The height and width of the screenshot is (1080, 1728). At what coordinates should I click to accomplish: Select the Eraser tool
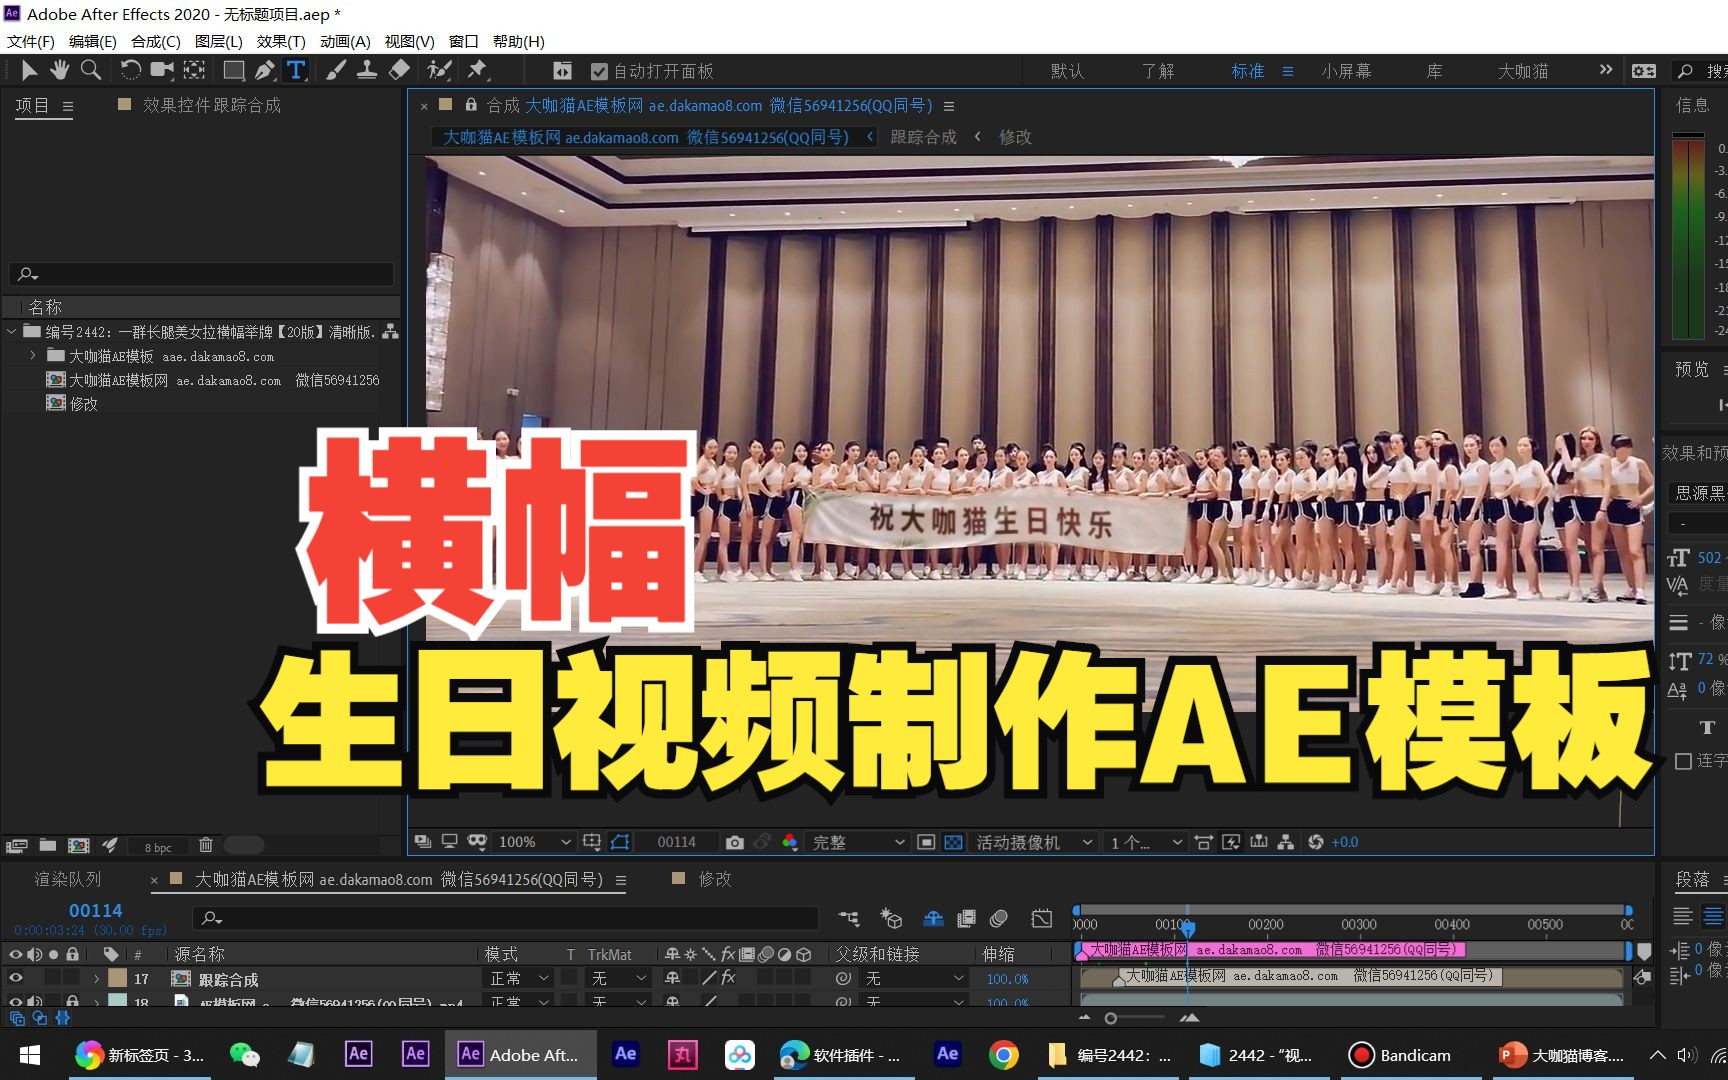[399, 70]
